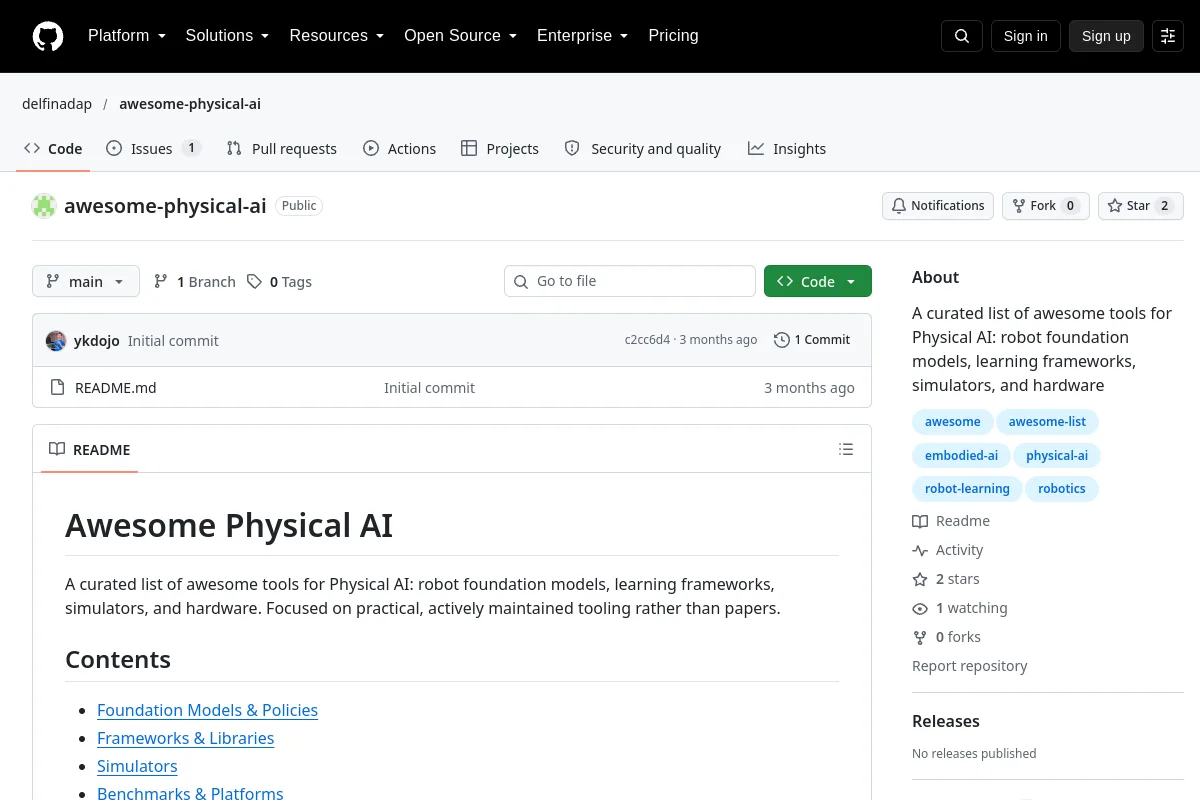This screenshot has width=1200, height=800.
Task: Jump to Frameworks & Libraries section
Action: point(185,738)
